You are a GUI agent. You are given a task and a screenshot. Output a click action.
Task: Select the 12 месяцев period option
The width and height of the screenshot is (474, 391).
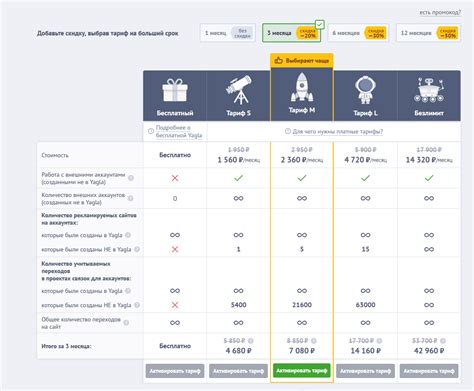428,33
